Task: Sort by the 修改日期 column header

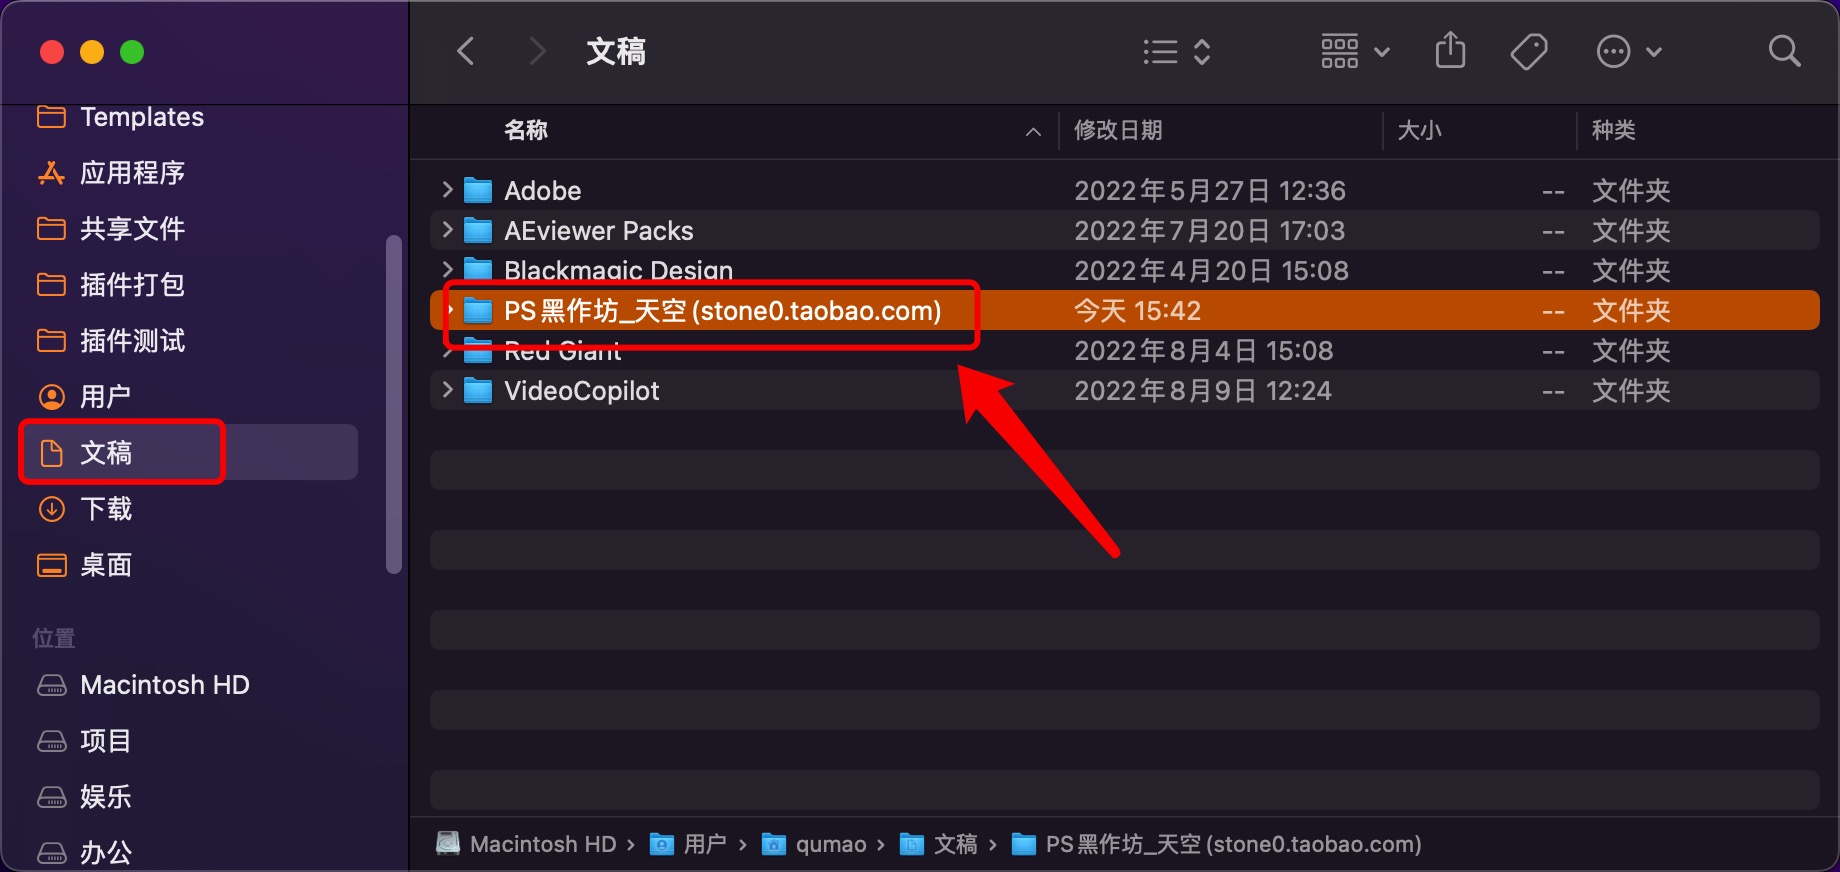Action: 1118,130
